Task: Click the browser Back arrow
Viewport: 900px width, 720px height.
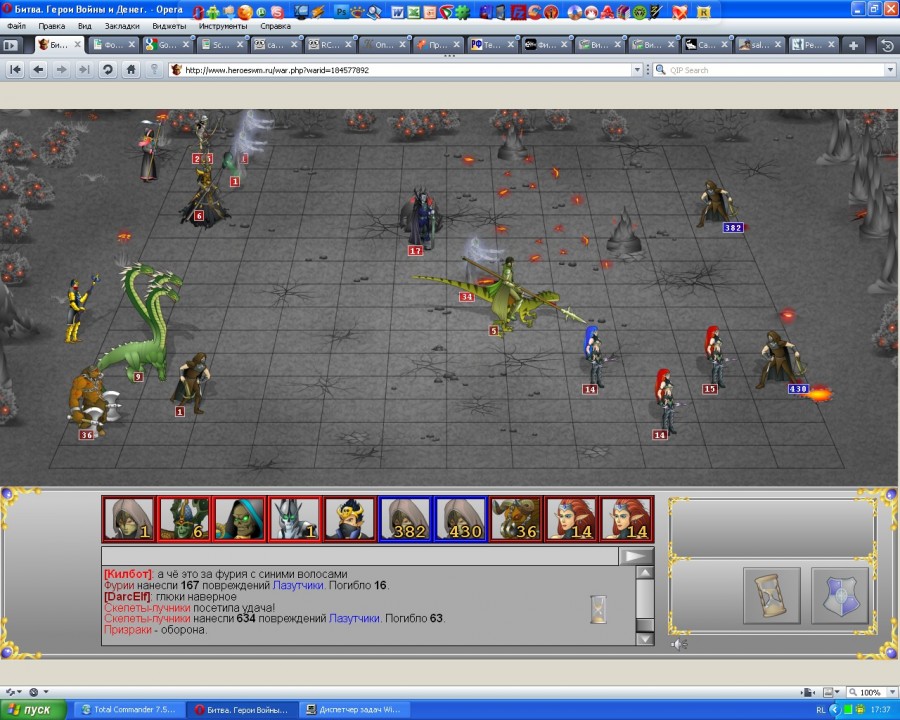Action: pos(38,69)
